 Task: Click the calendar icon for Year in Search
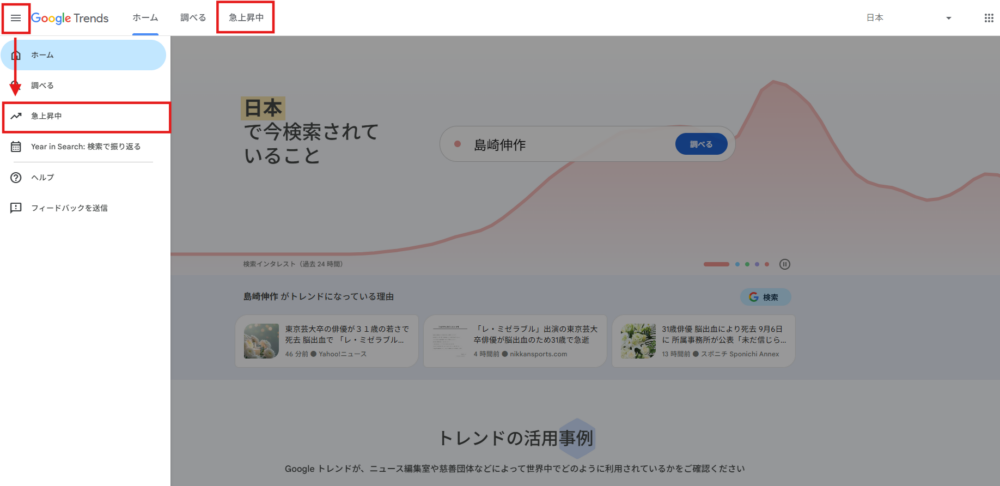coord(16,146)
